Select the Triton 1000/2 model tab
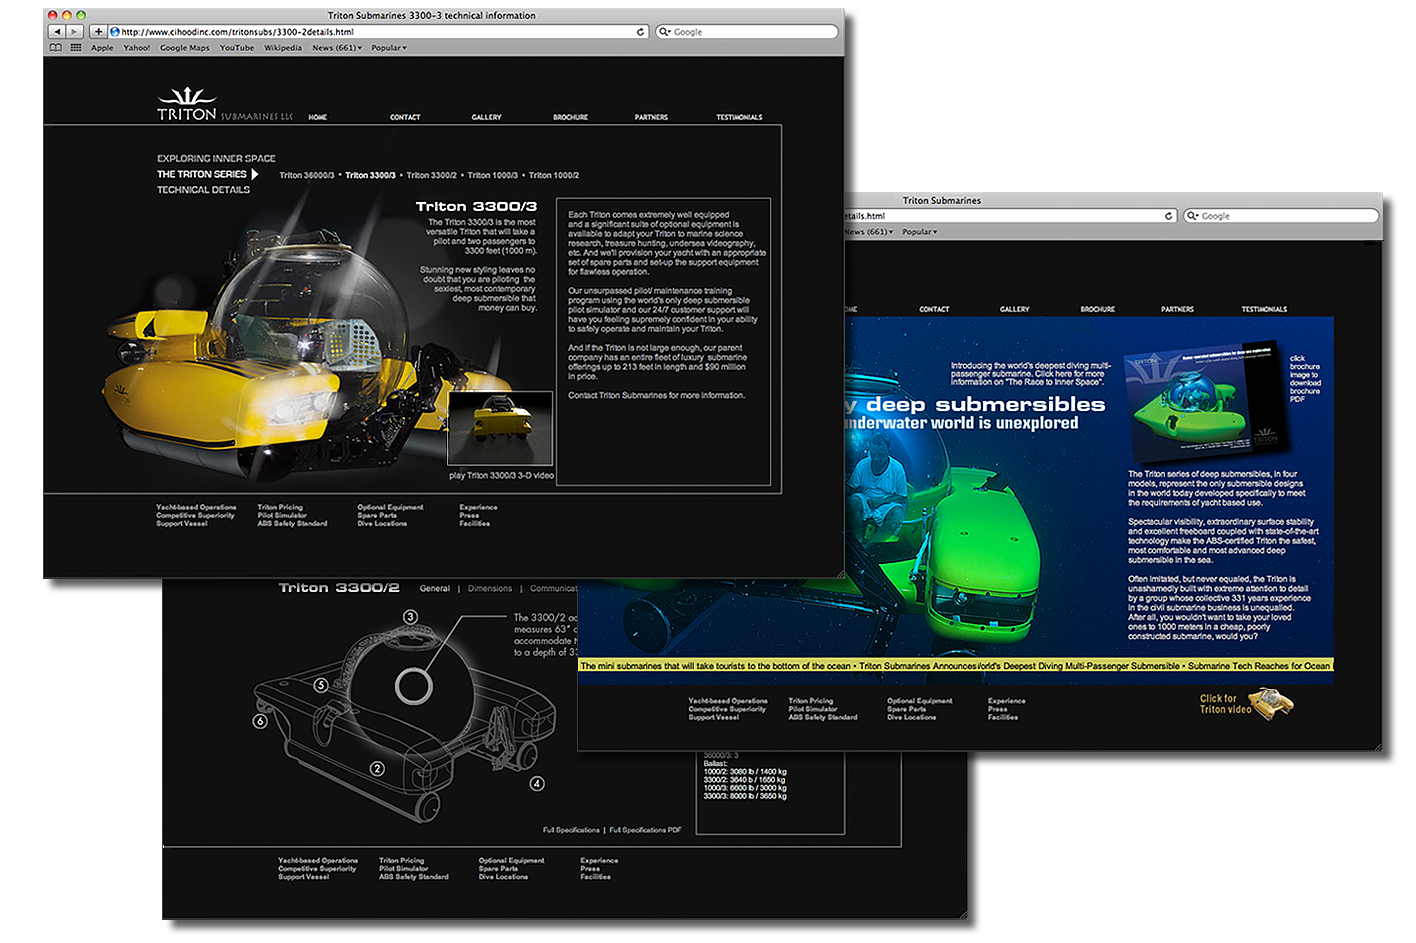Viewport: 1416px width, 943px height. 554,175
